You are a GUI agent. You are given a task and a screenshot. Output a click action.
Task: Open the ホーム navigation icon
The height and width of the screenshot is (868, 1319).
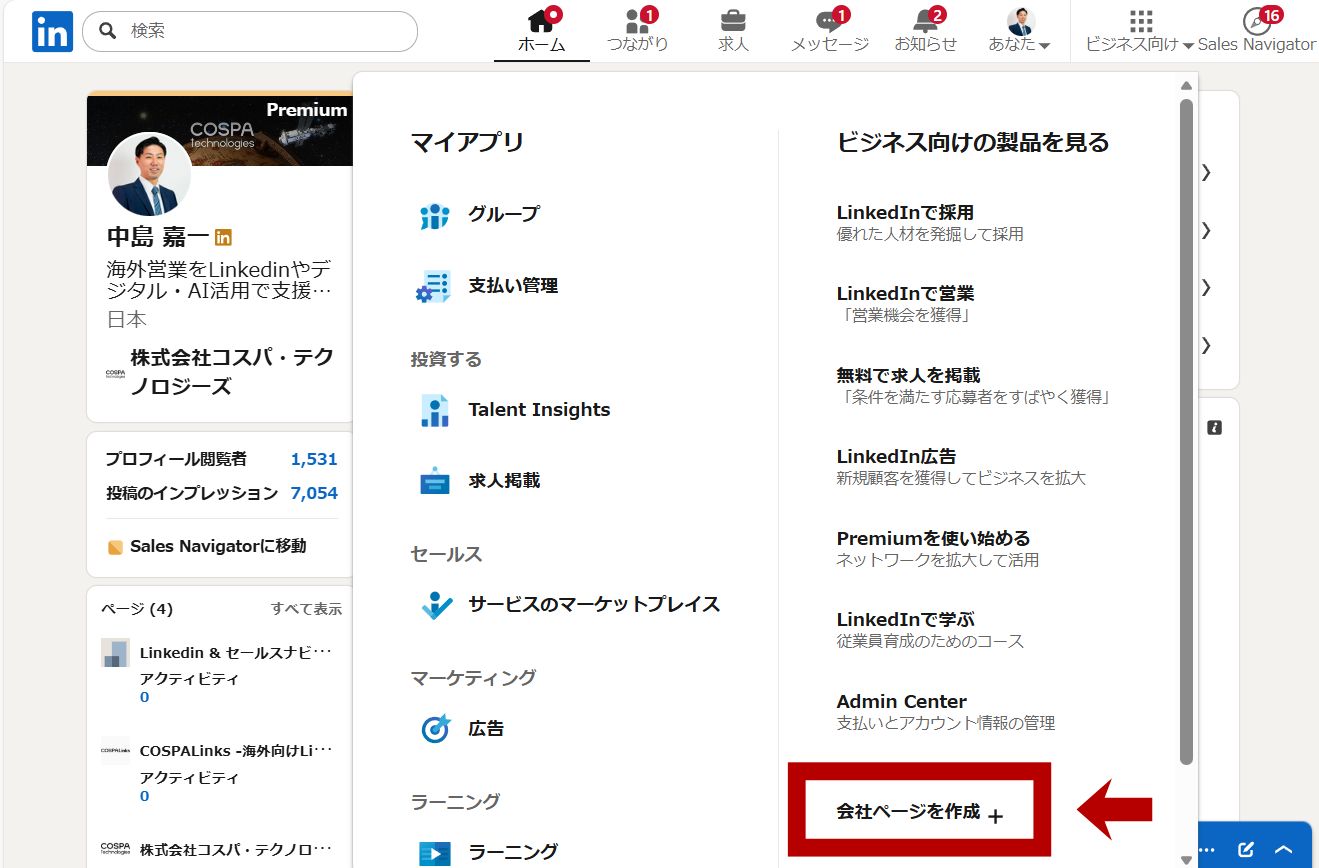tap(541, 22)
